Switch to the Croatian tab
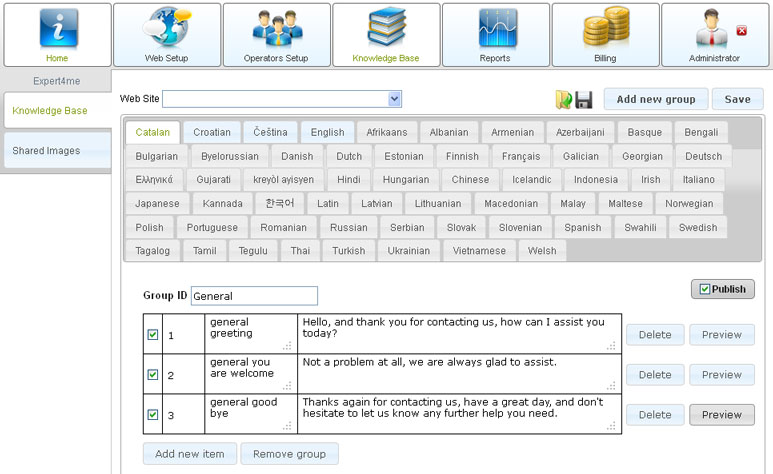773x474 pixels. point(212,132)
